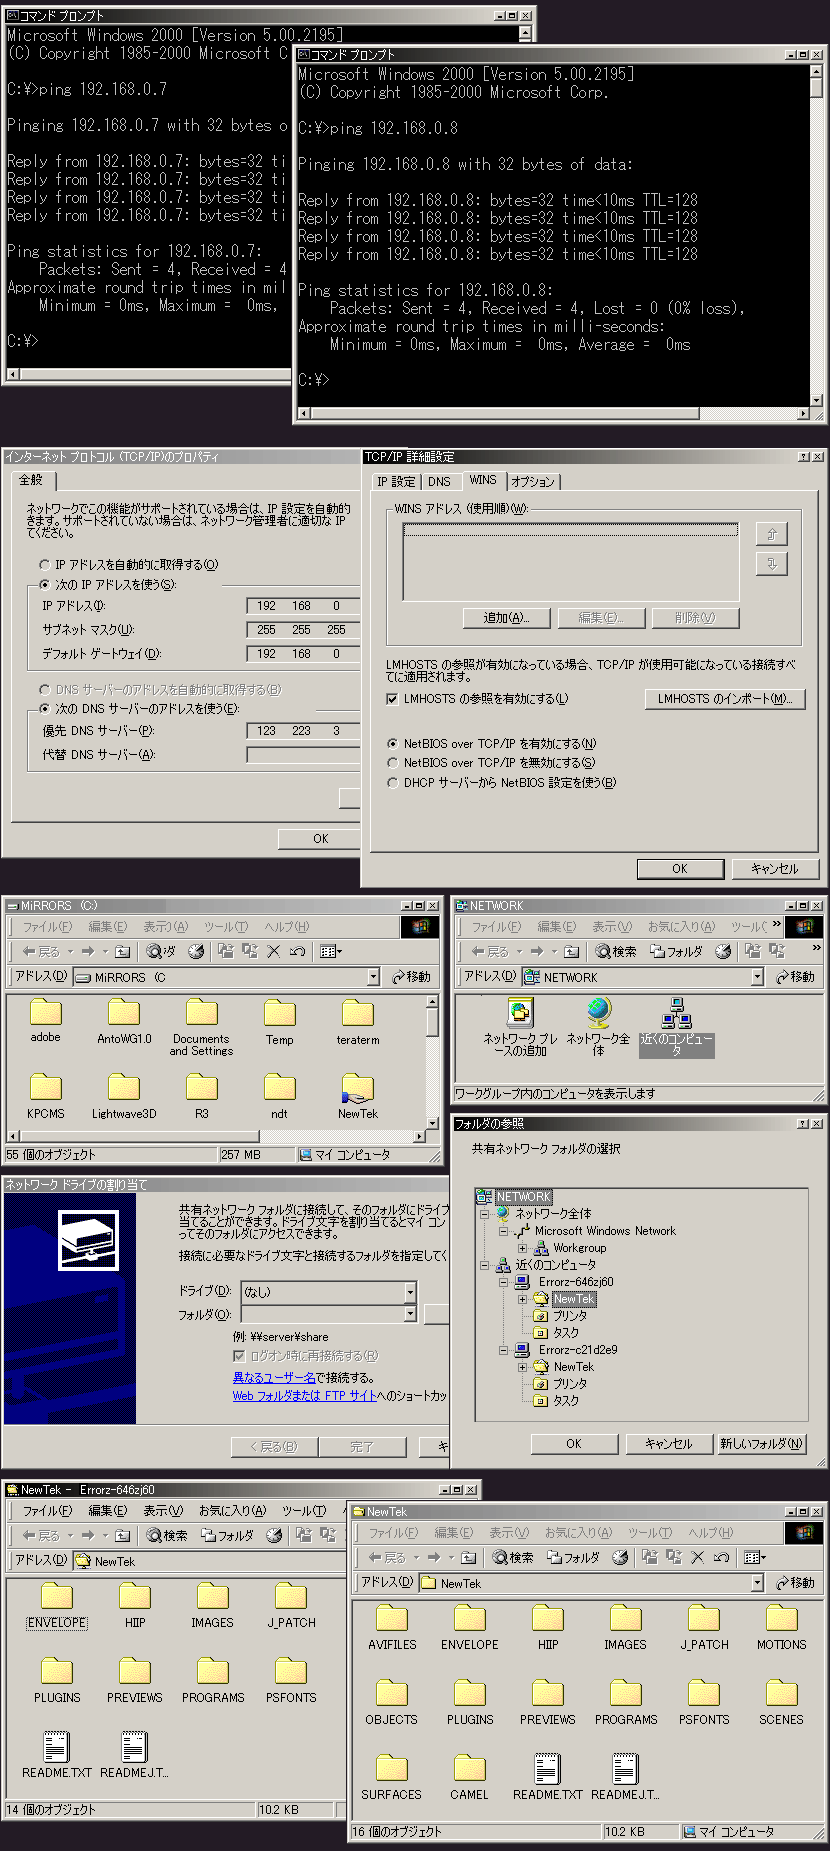The image size is (830, 1851).
Task: Open the 編集(E) menu in MiRRORS window
Action: click(x=107, y=927)
